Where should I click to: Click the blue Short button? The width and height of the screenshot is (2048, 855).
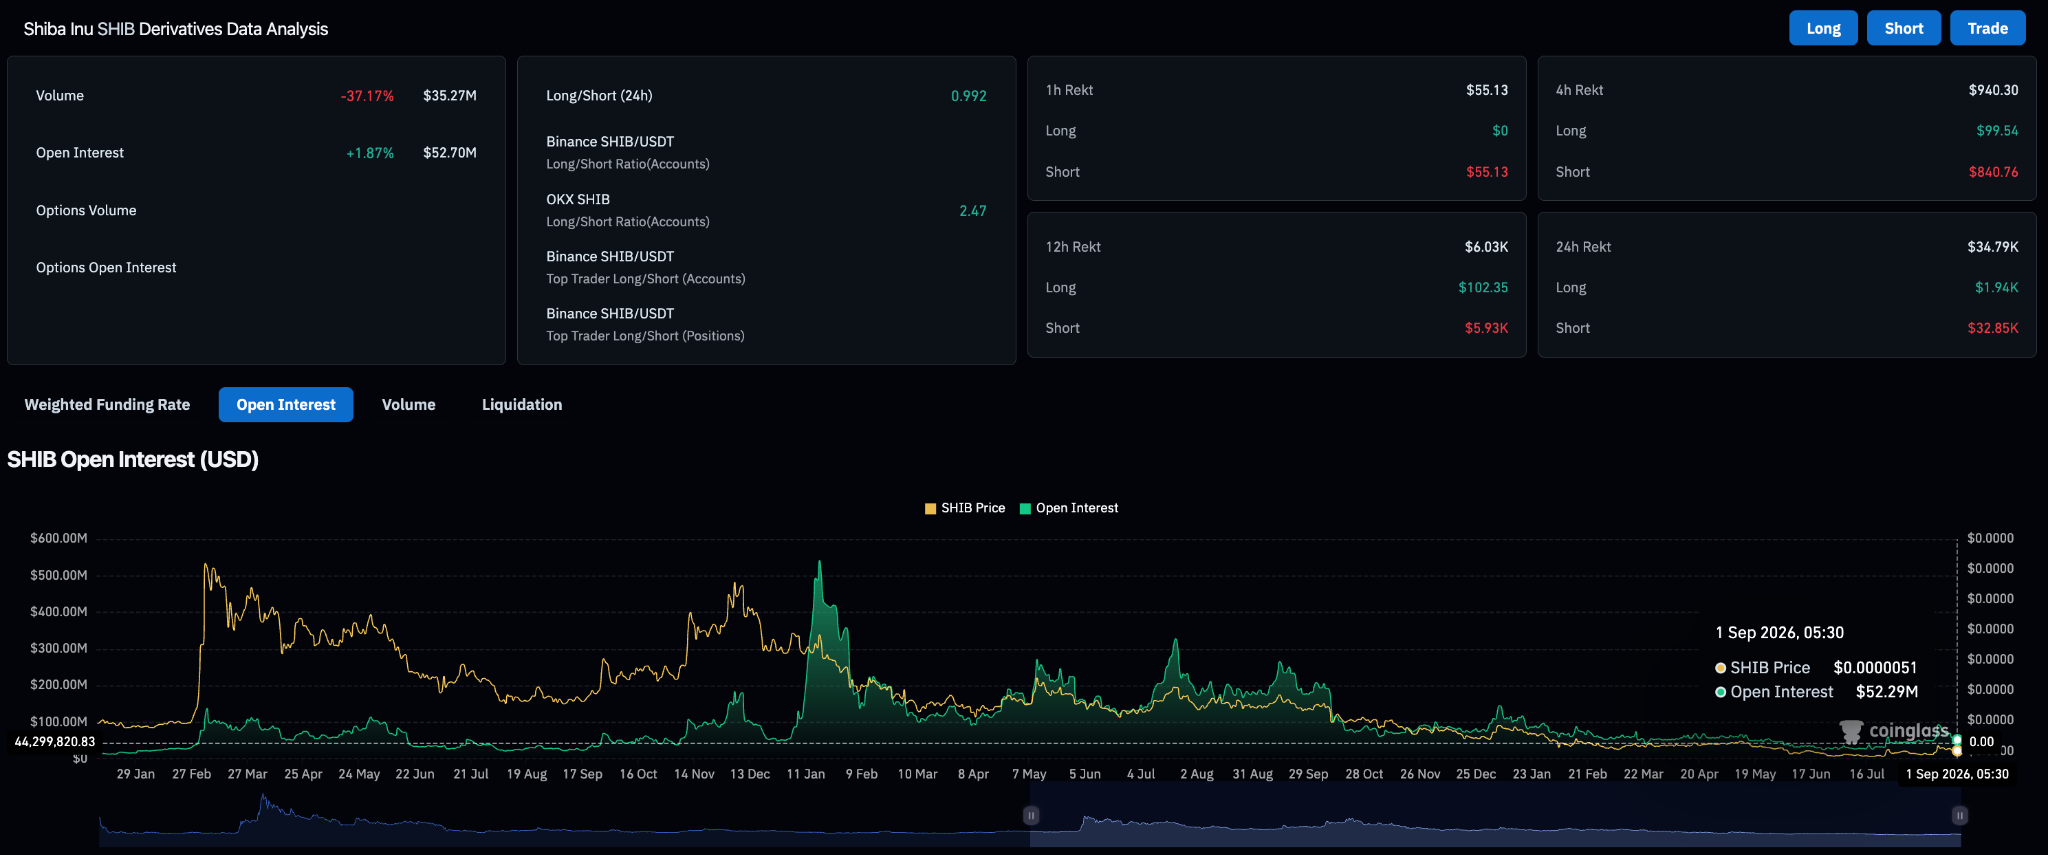coord(1903,28)
